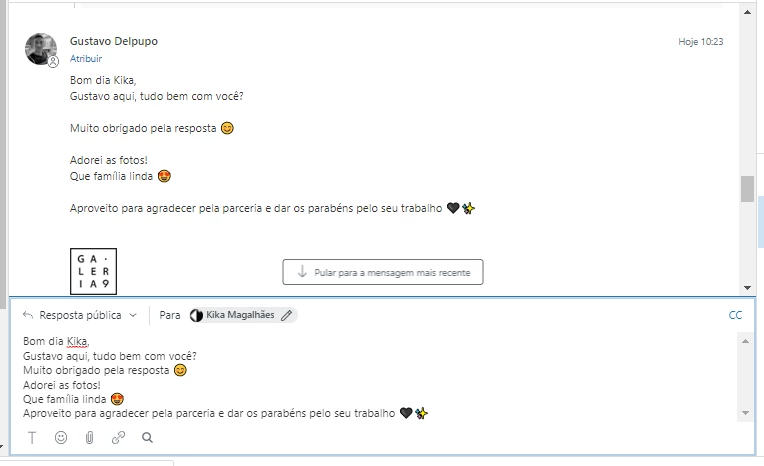The image size is (764, 466).
Task: Click the search magnifier icon in composer
Action: [147, 437]
